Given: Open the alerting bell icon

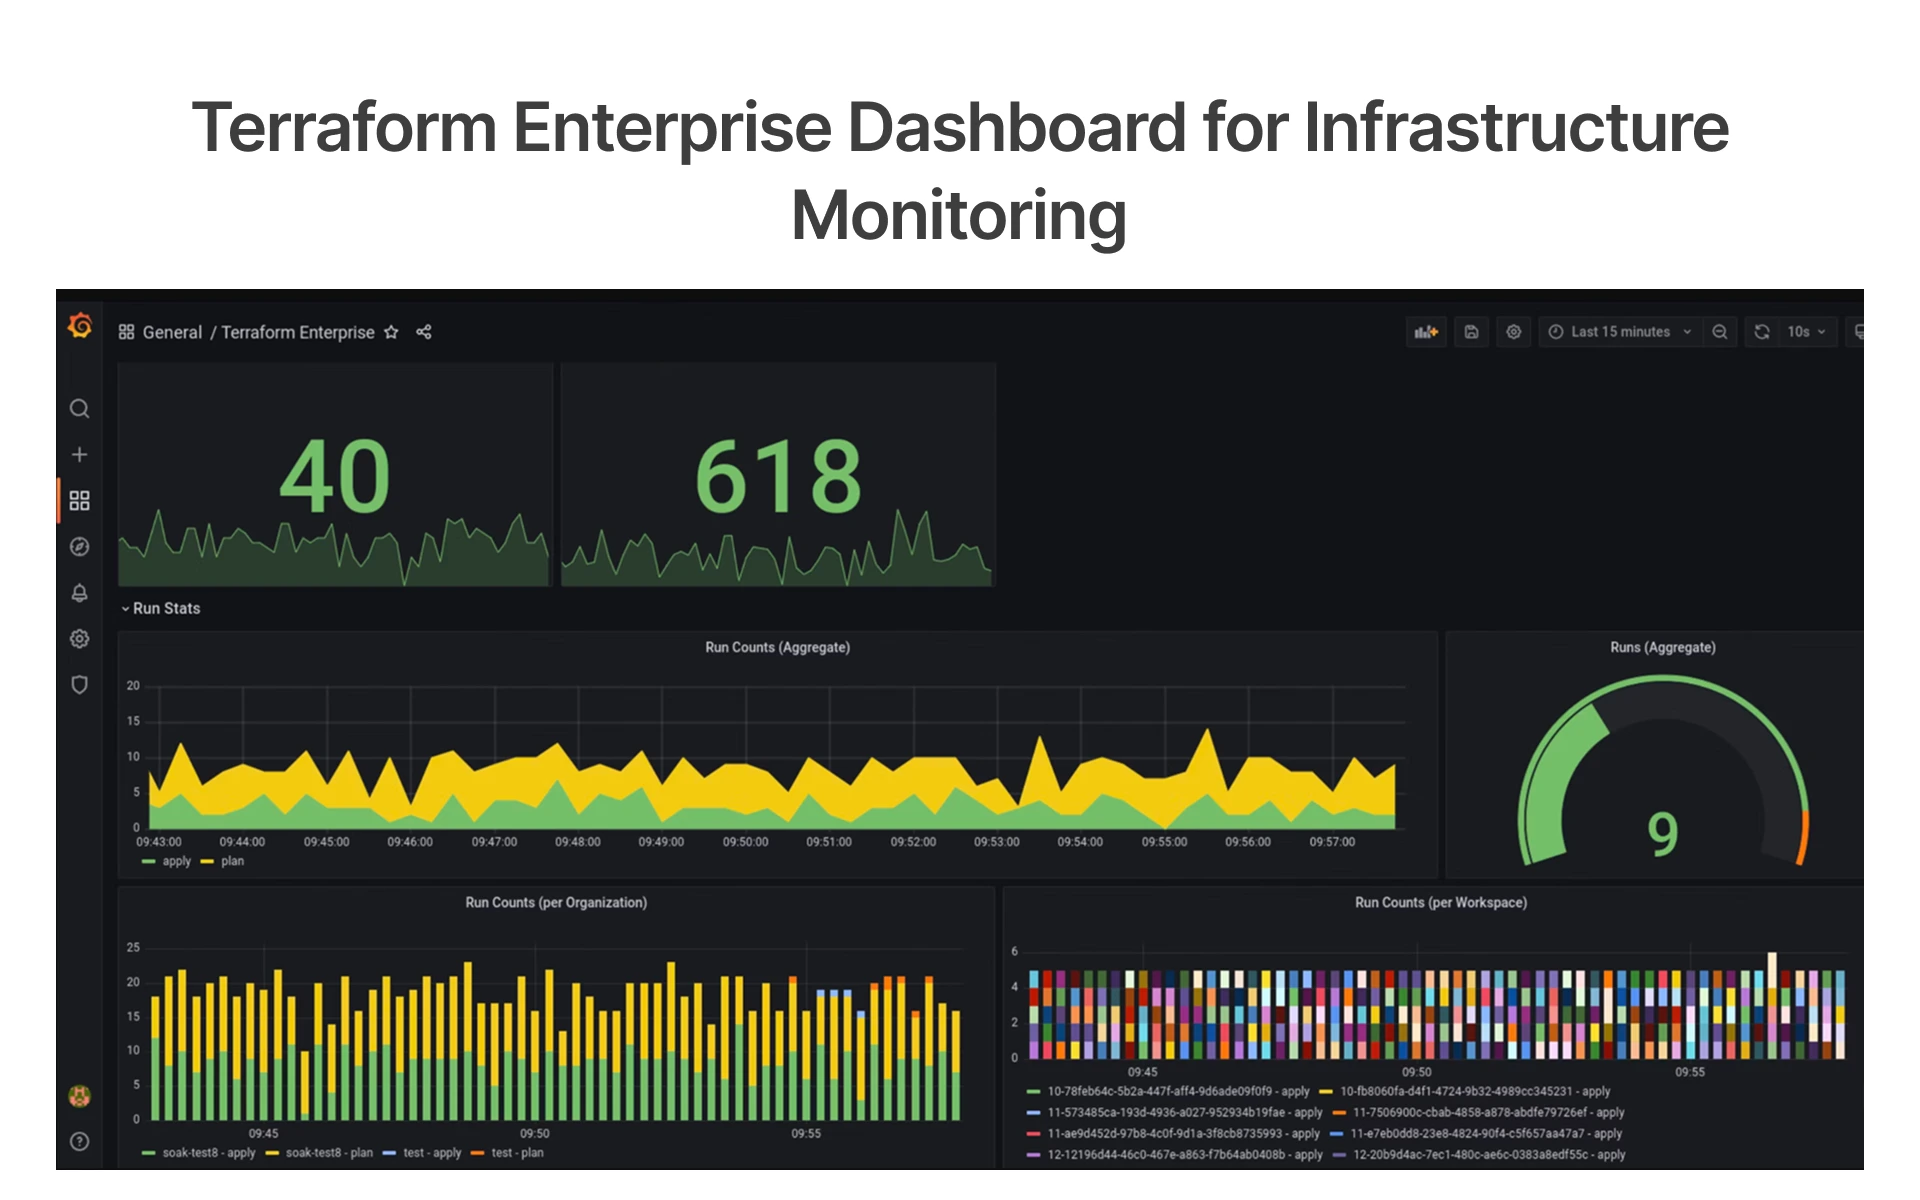Looking at the screenshot, I should click(80, 593).
